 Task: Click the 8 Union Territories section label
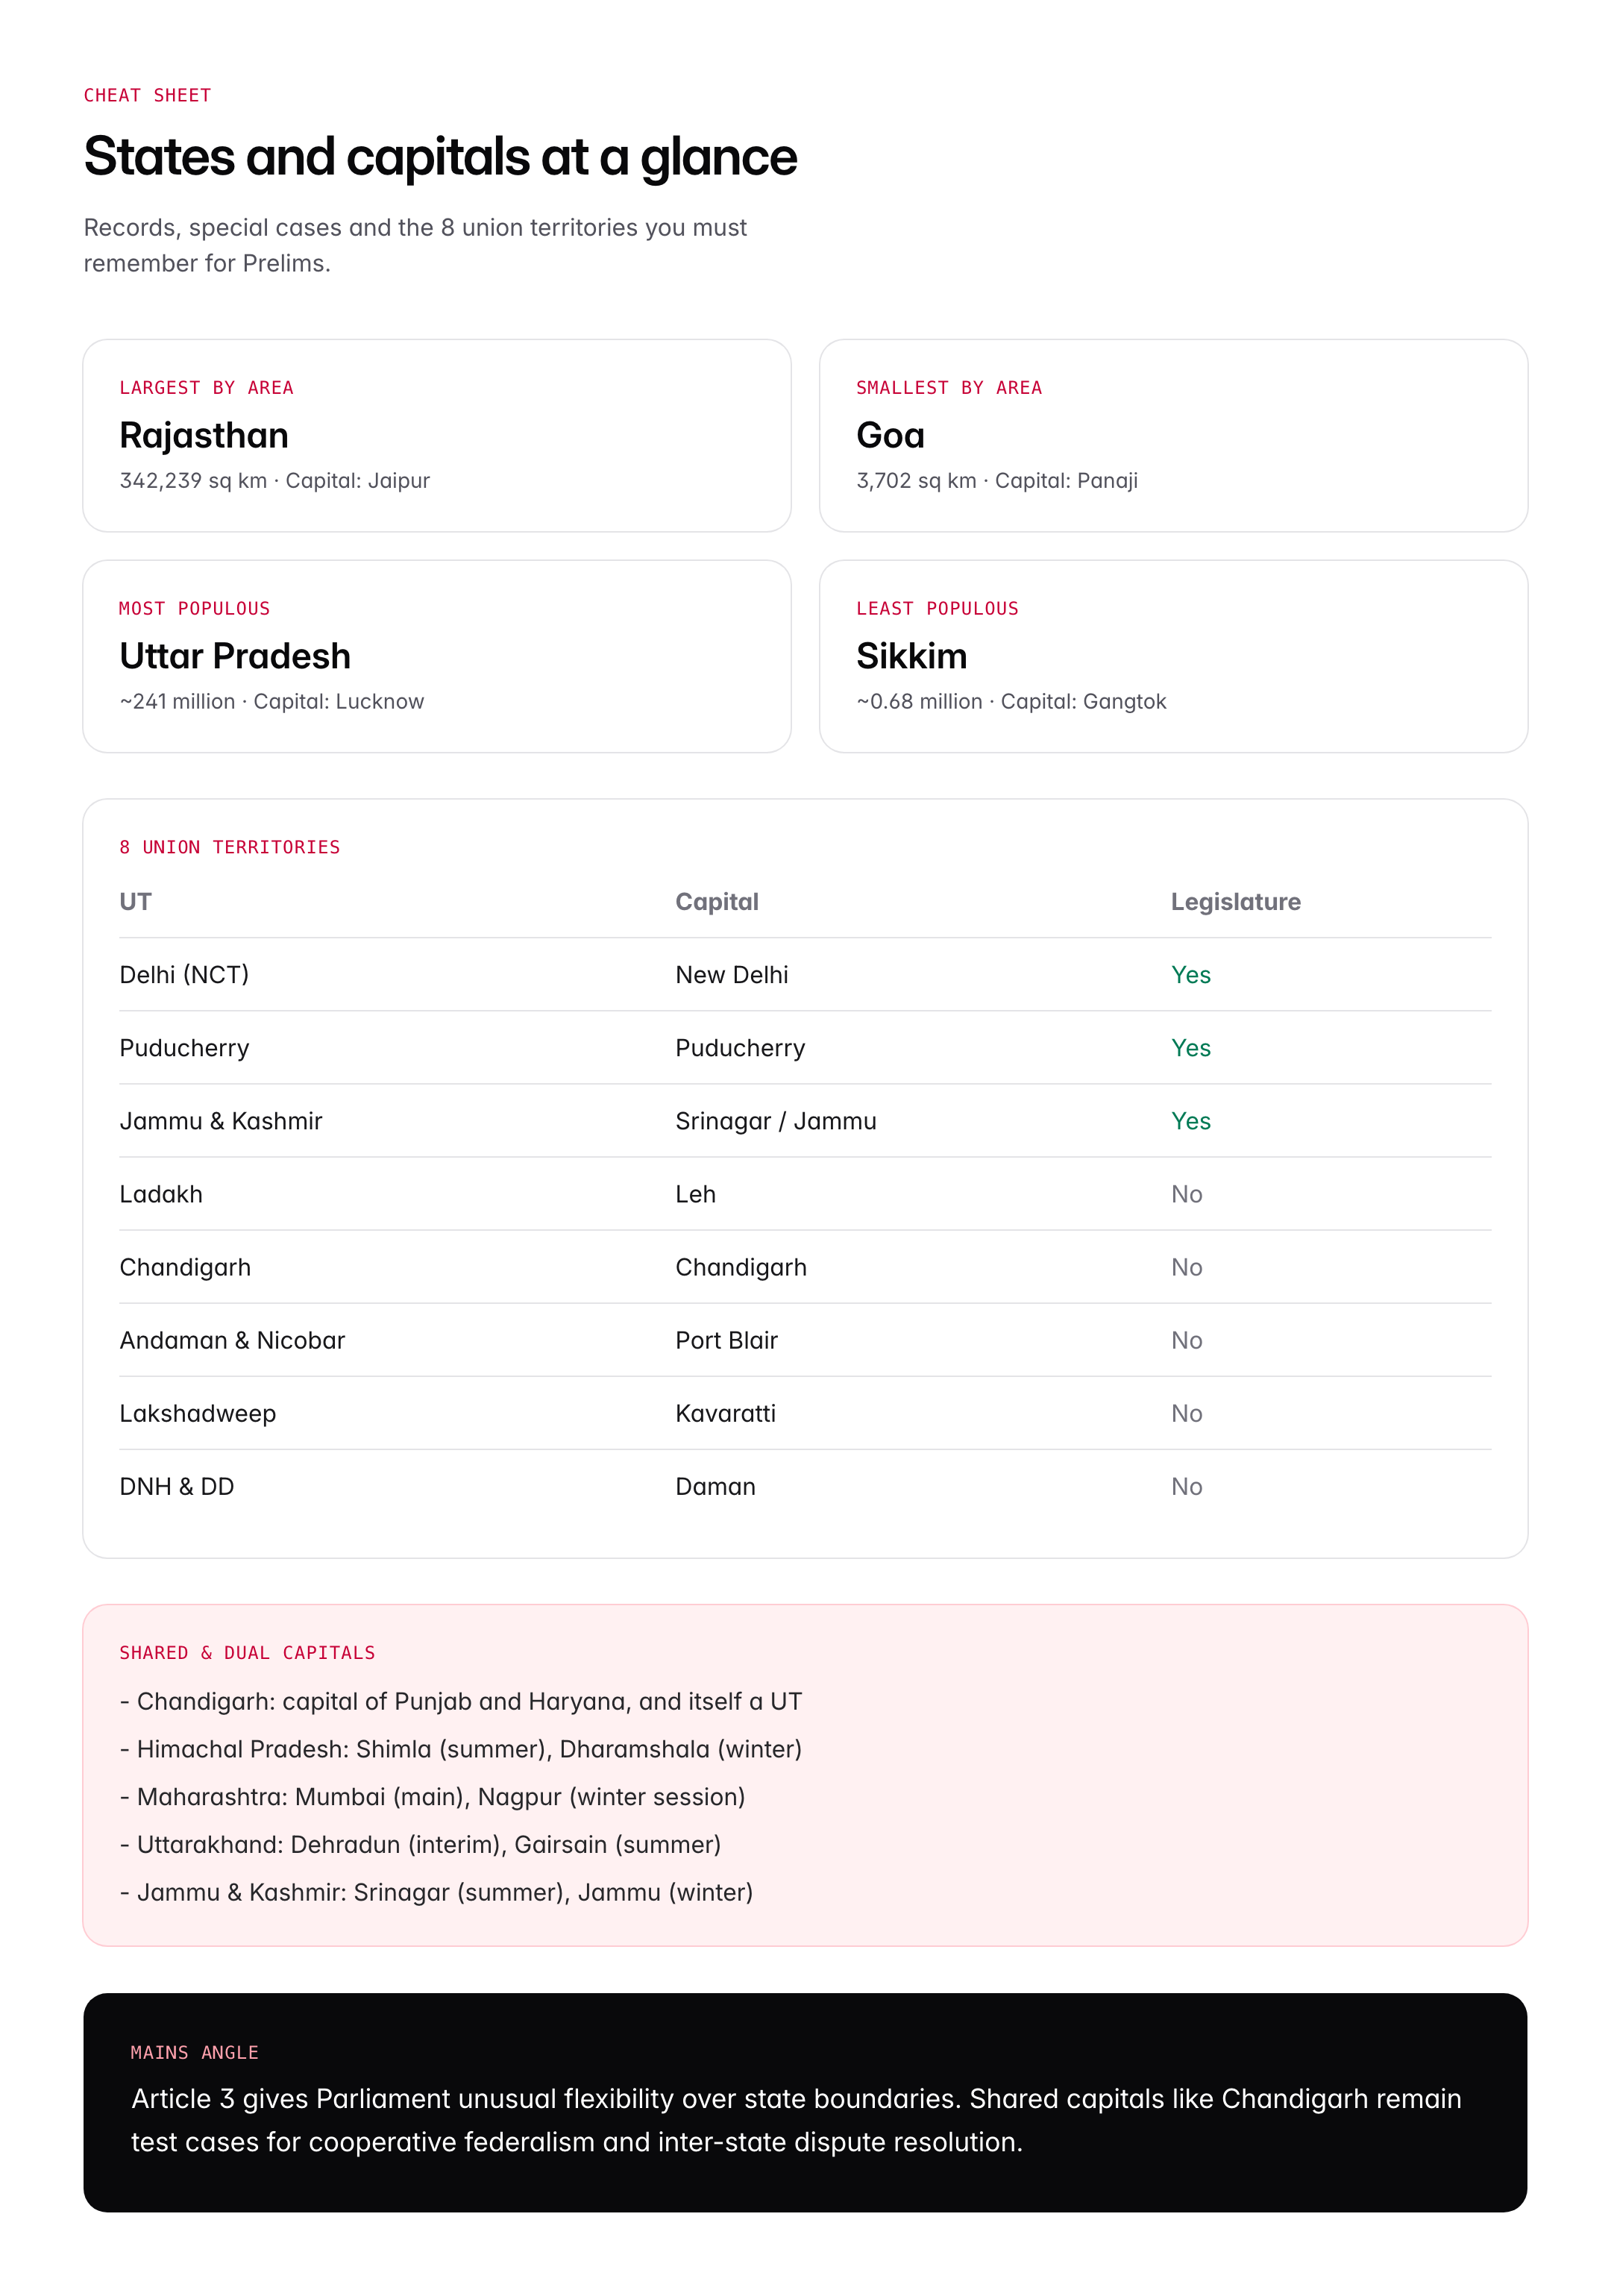229,847
